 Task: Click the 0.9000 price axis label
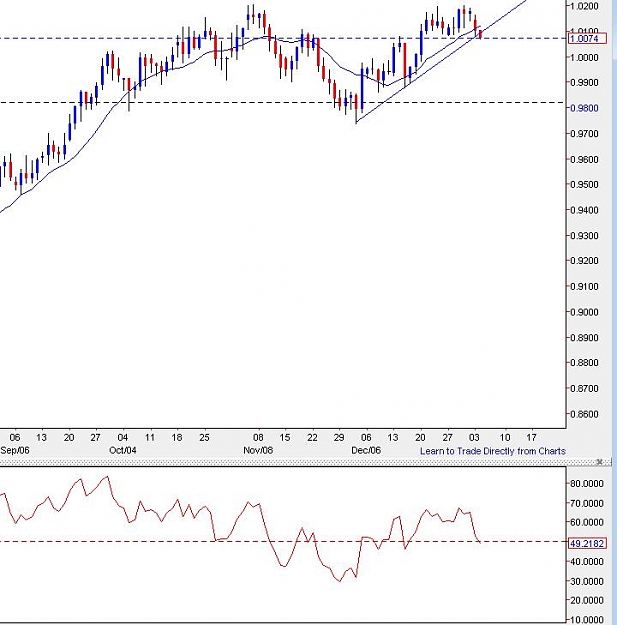pyautogui.click(x=584, y=312)
